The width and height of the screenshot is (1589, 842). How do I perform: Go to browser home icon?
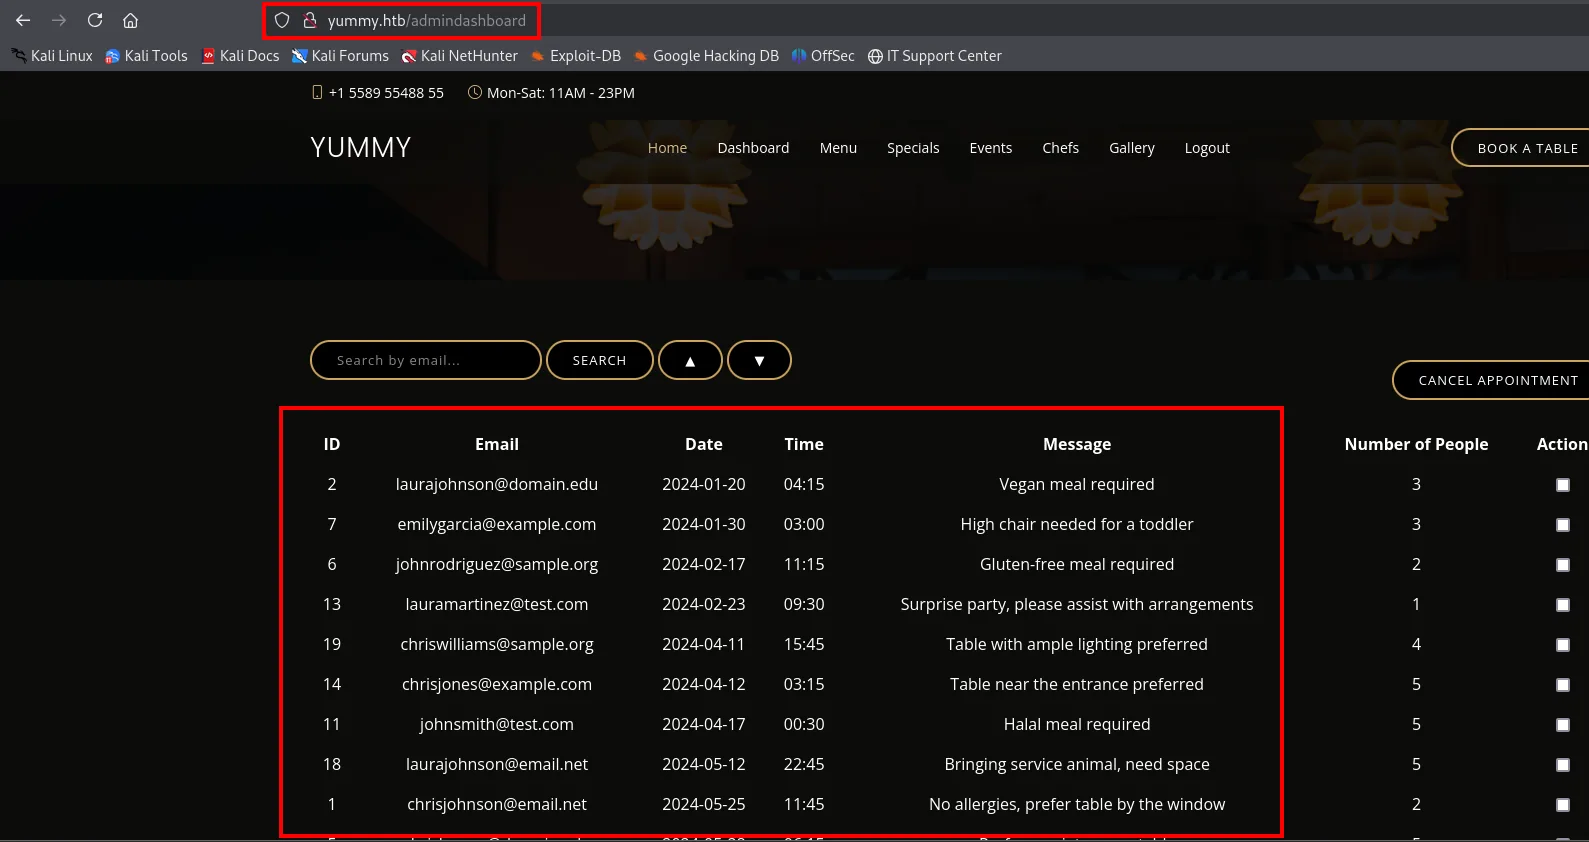pyautogui.click(x=130, y=20)
